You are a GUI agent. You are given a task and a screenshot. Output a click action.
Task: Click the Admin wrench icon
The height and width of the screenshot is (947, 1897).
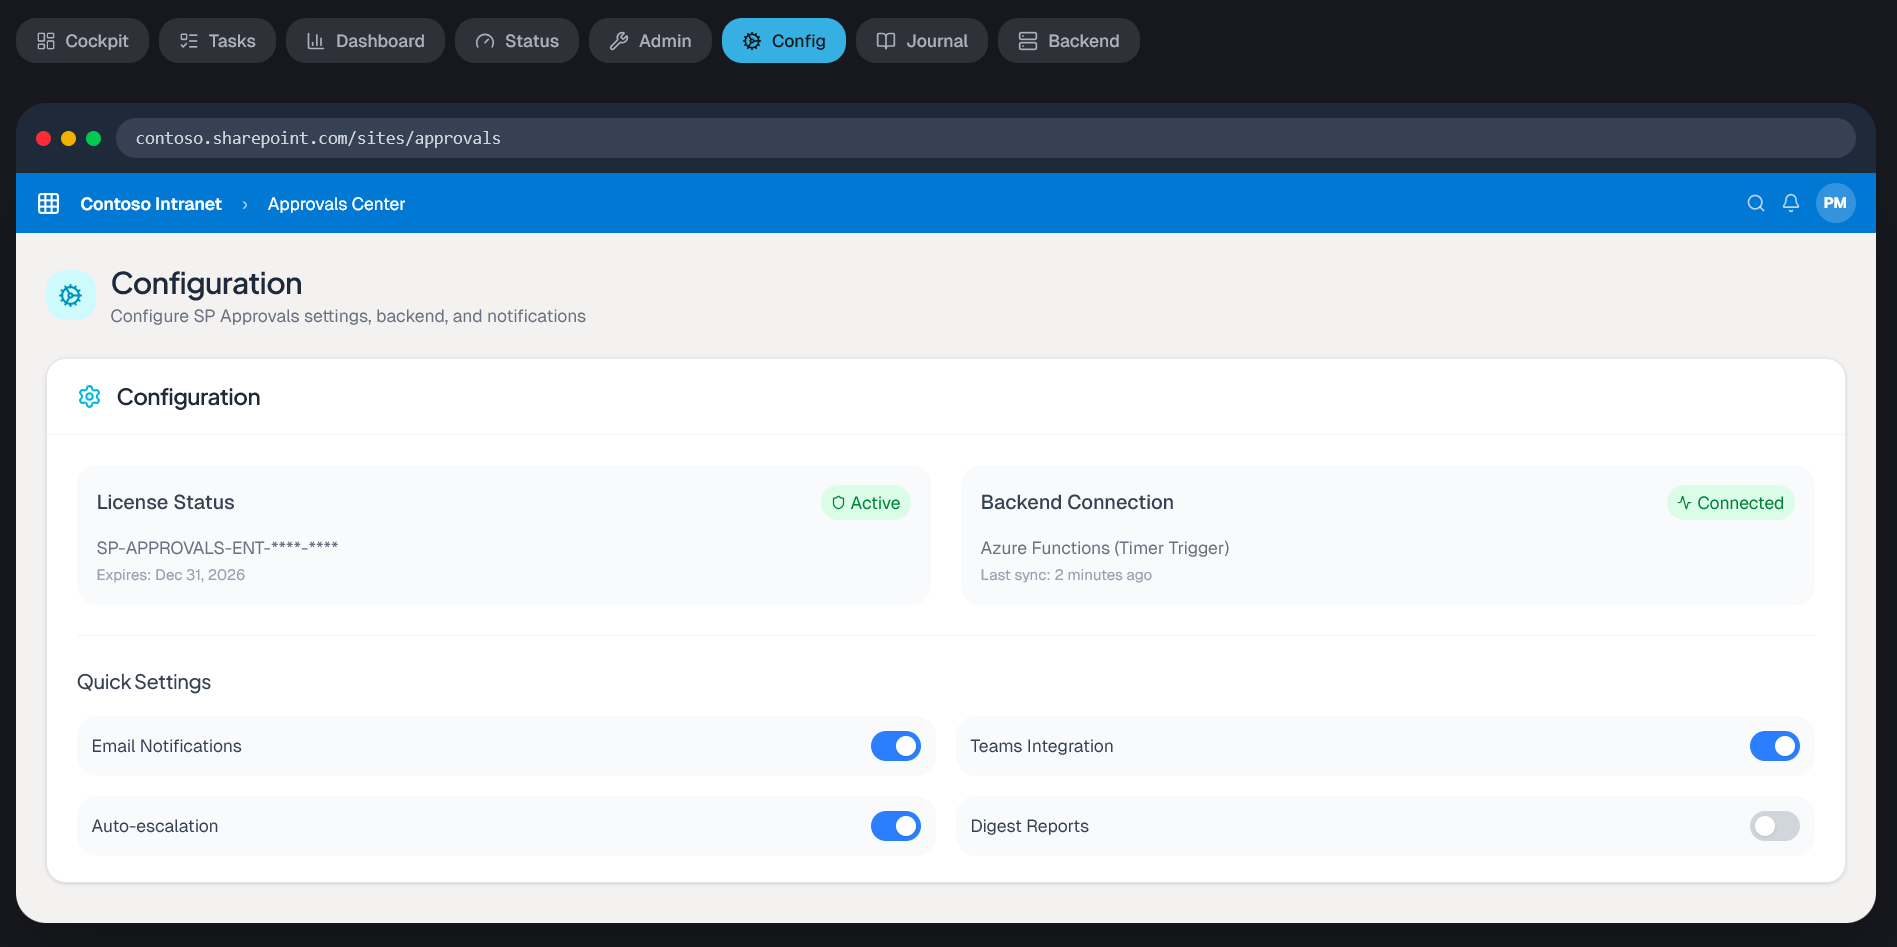(x=619, y=40)
